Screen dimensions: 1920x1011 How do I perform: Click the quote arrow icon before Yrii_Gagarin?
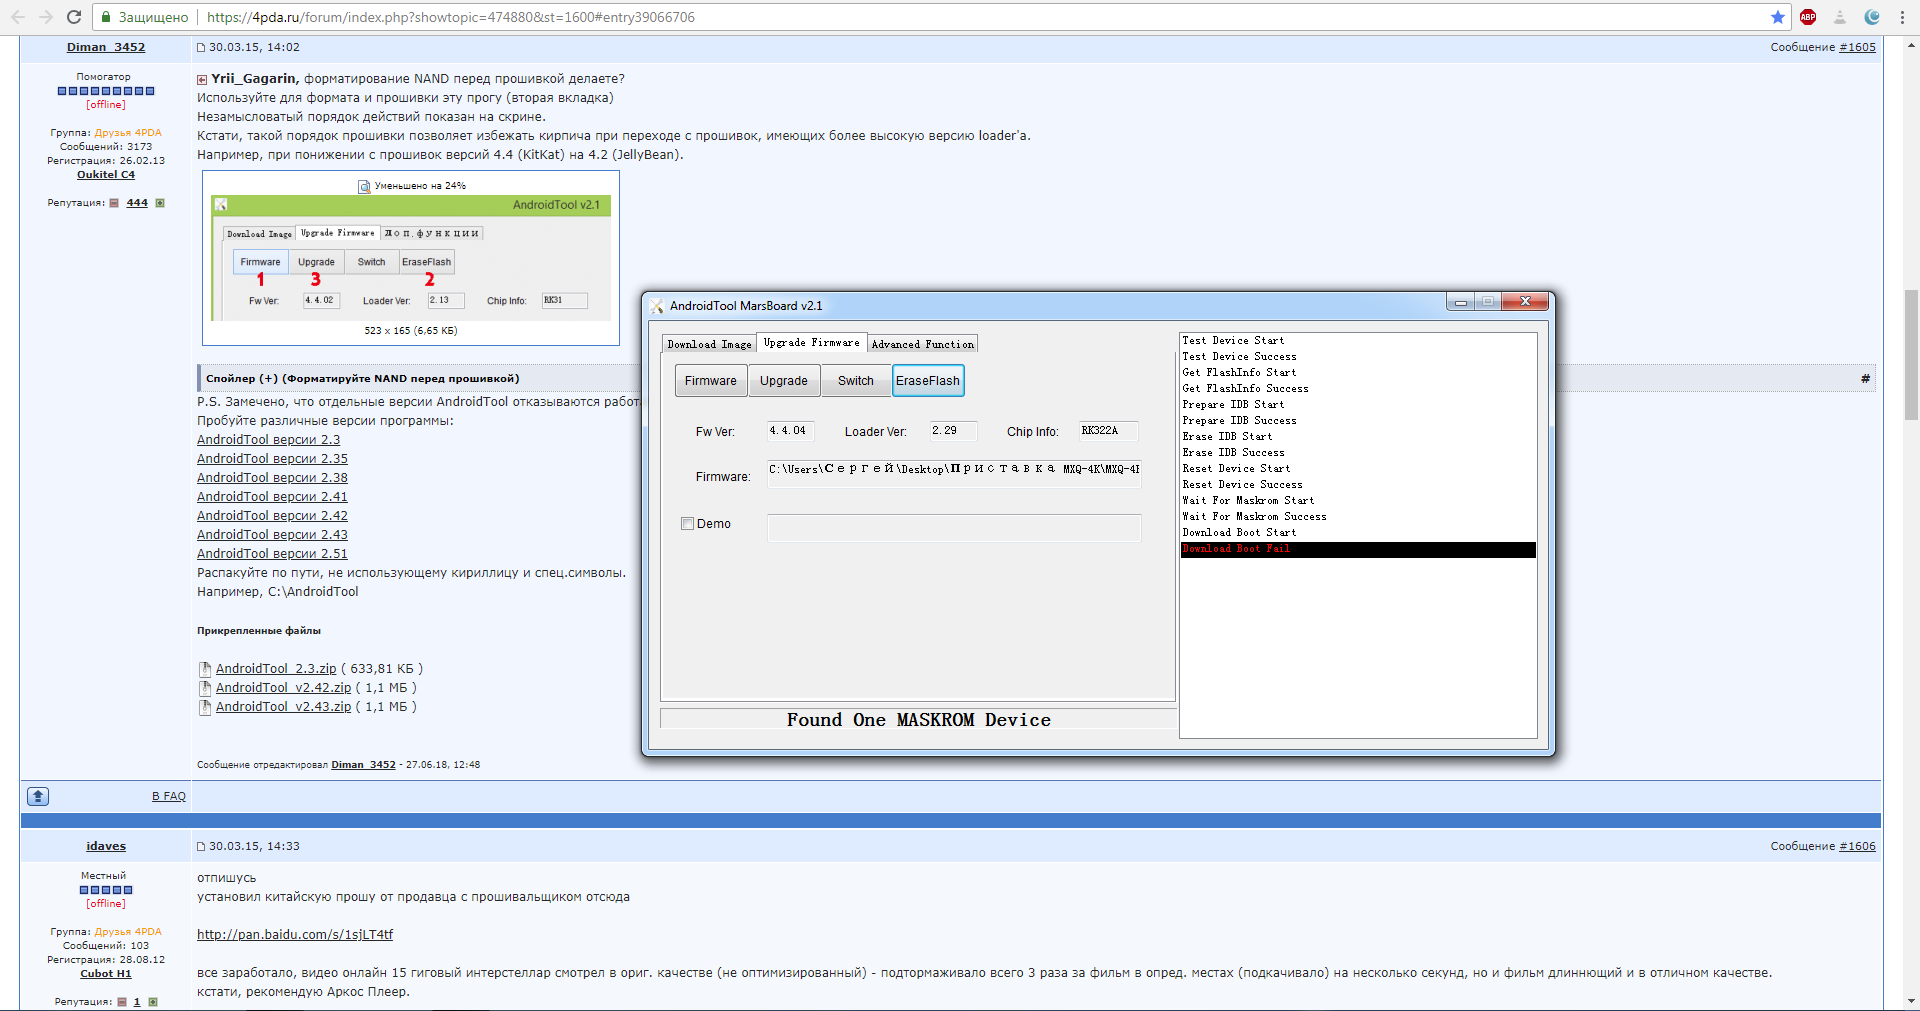click(x=202, y=80)
